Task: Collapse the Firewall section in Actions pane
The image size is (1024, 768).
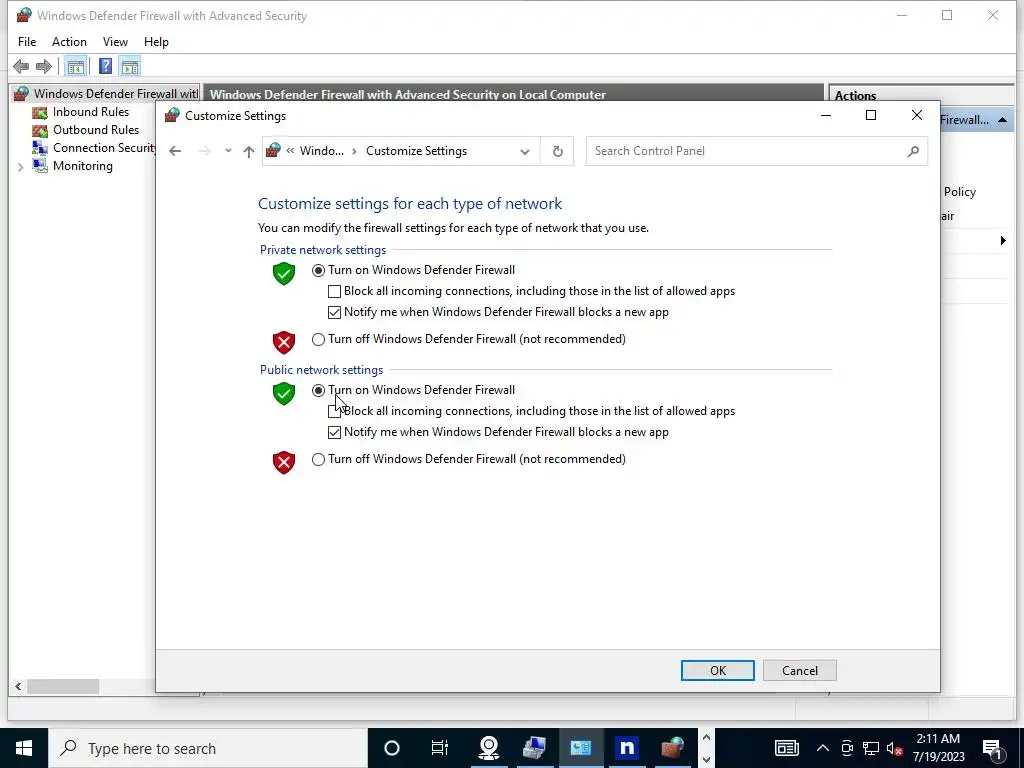Action: click(1002, 120)
